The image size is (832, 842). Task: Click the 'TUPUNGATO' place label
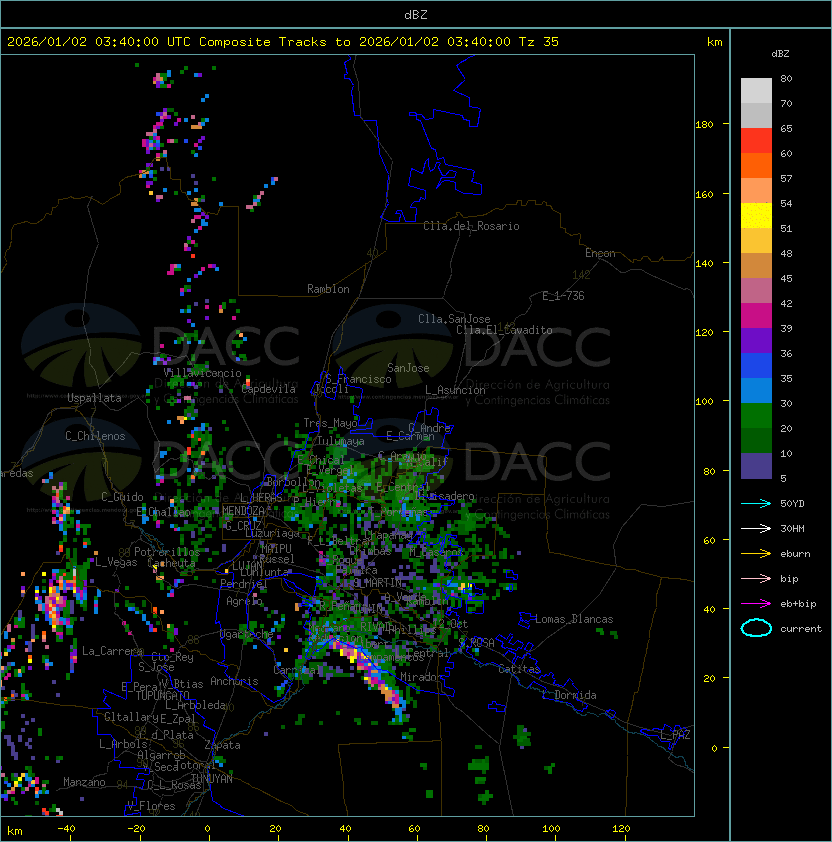[x=162, y=695]
